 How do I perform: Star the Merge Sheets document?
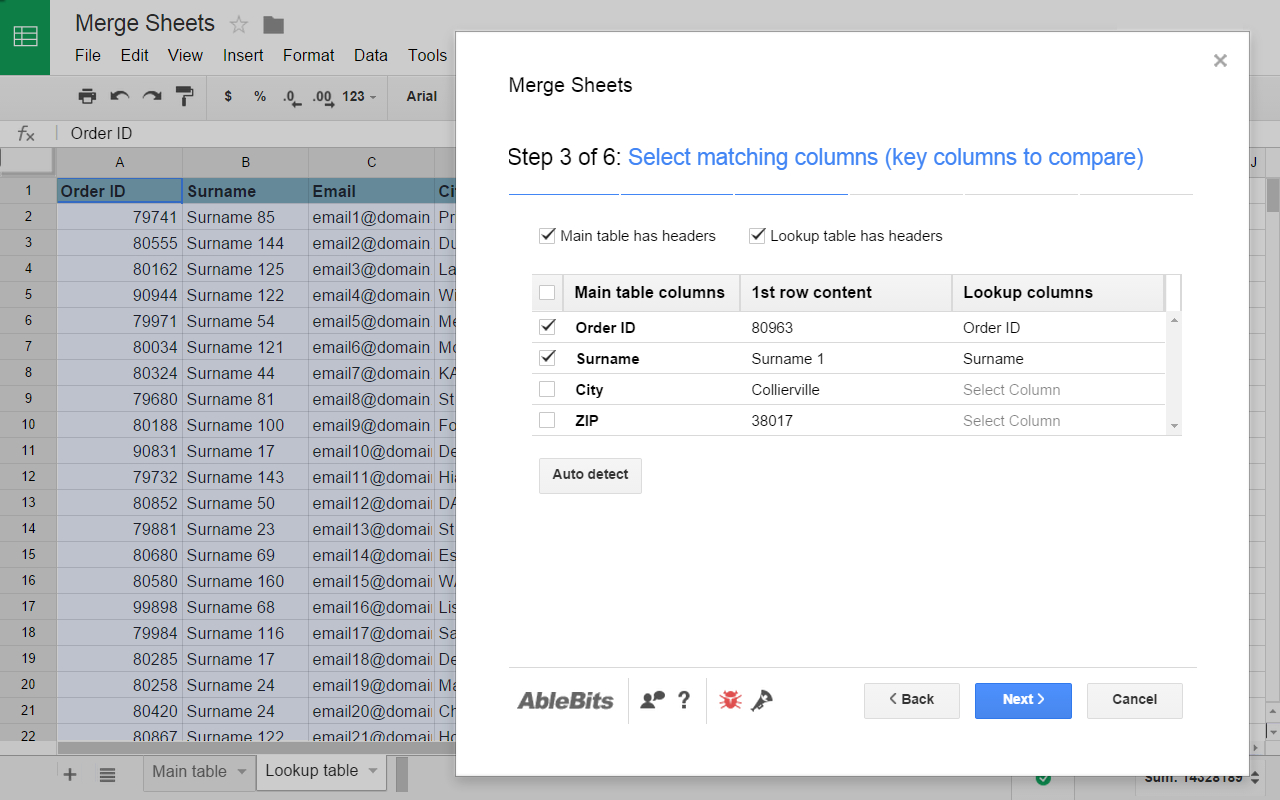[239, 24]
